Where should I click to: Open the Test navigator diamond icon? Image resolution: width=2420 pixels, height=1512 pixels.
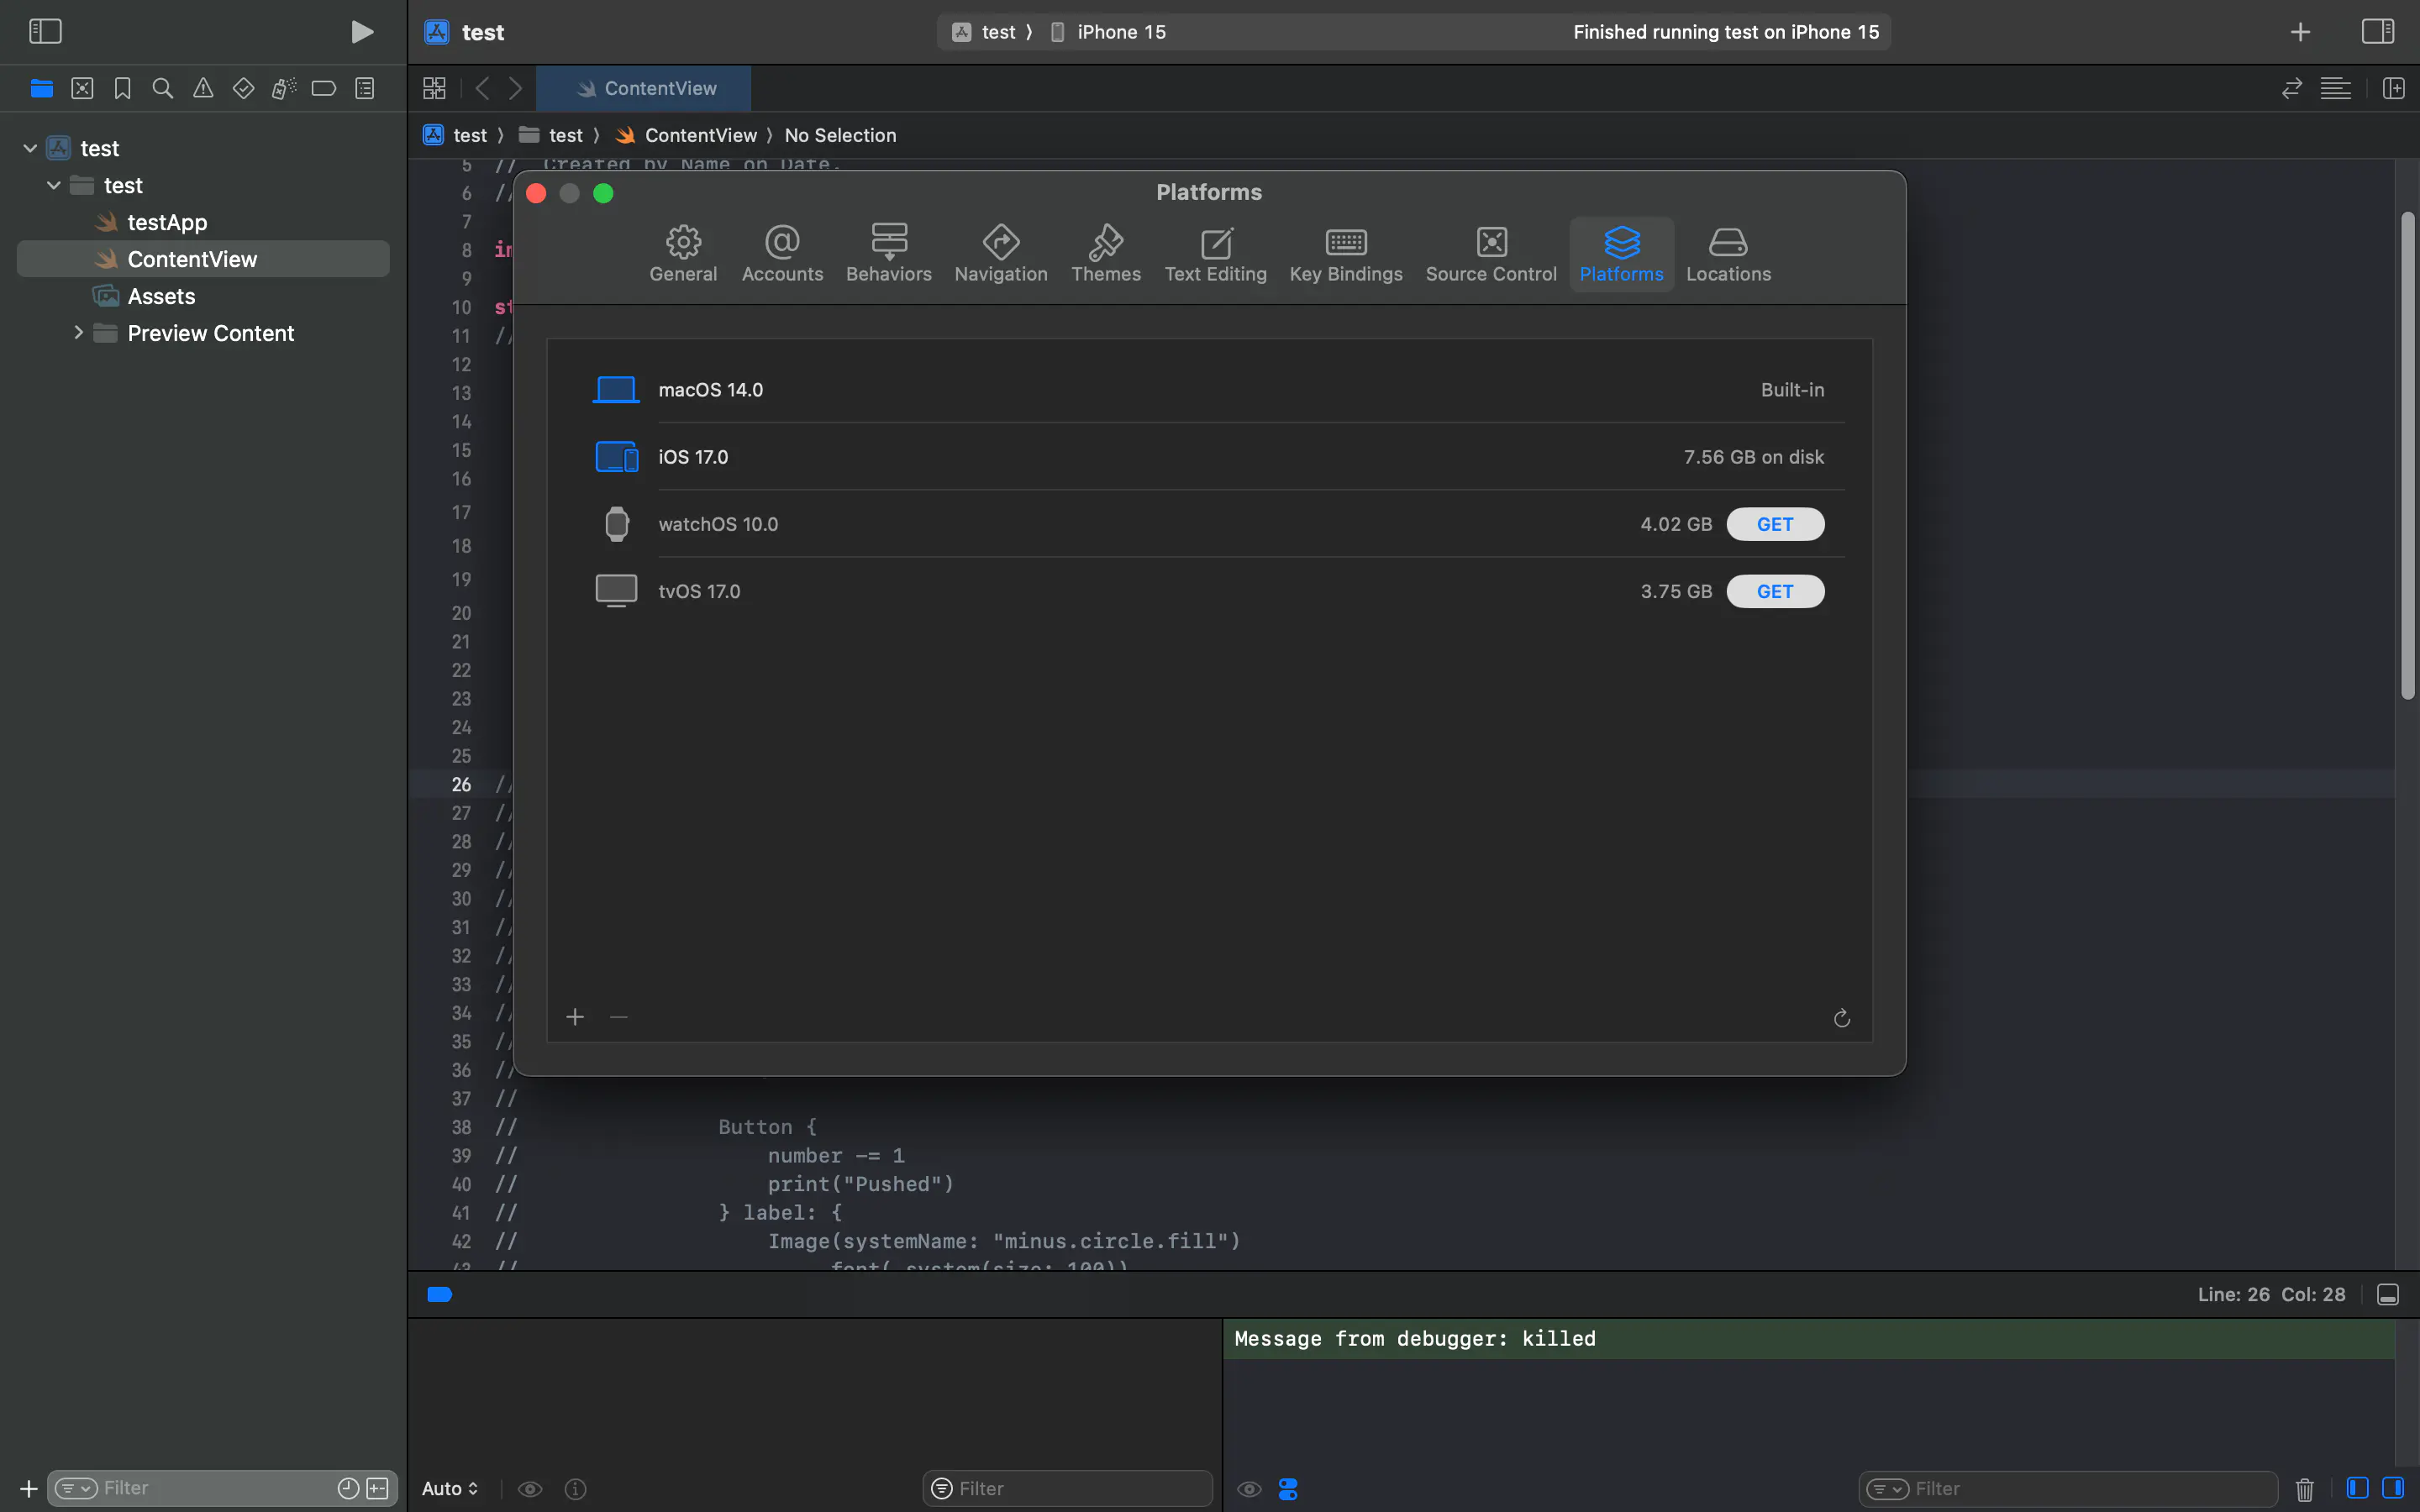tap(243, 88)
